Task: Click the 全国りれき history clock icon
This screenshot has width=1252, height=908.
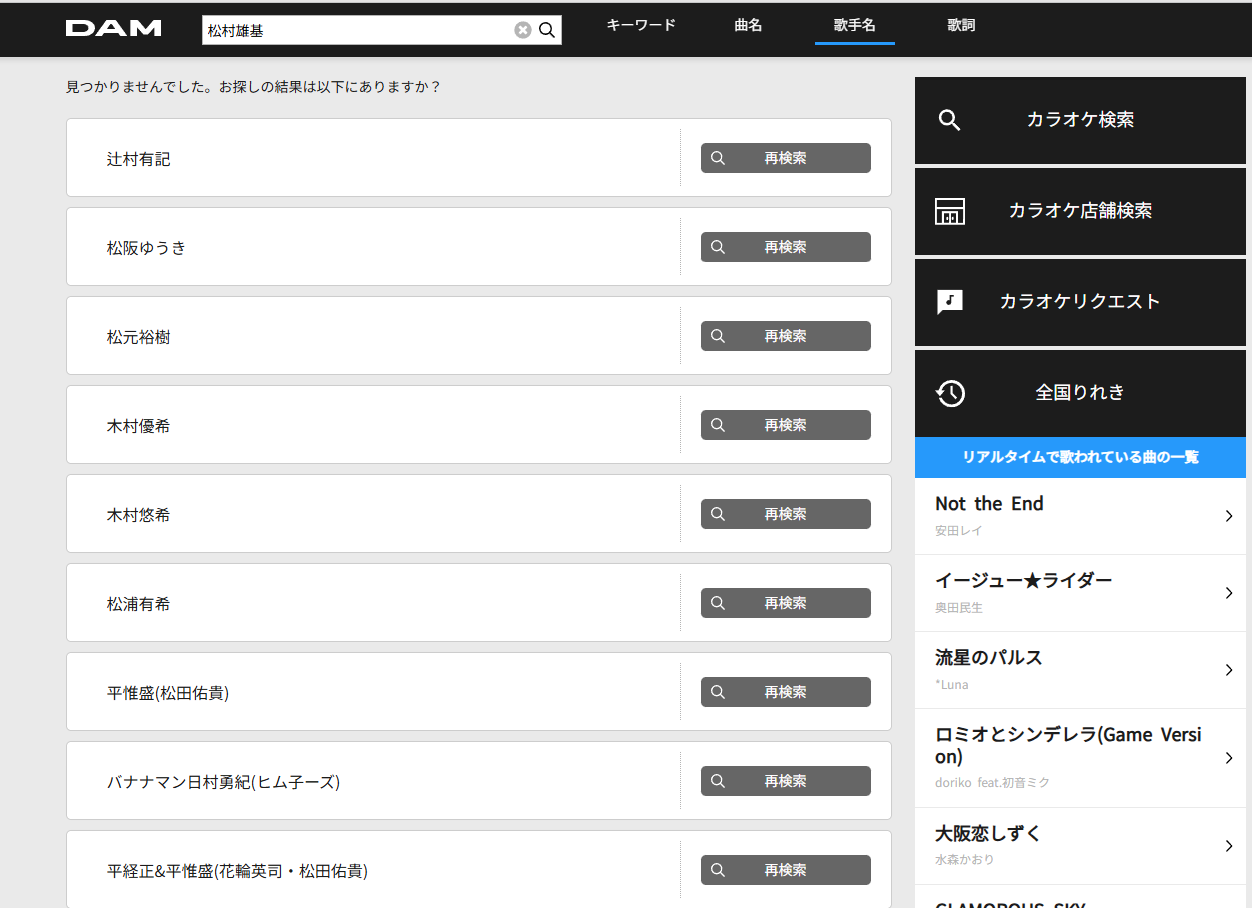Action: click(950, 393)
